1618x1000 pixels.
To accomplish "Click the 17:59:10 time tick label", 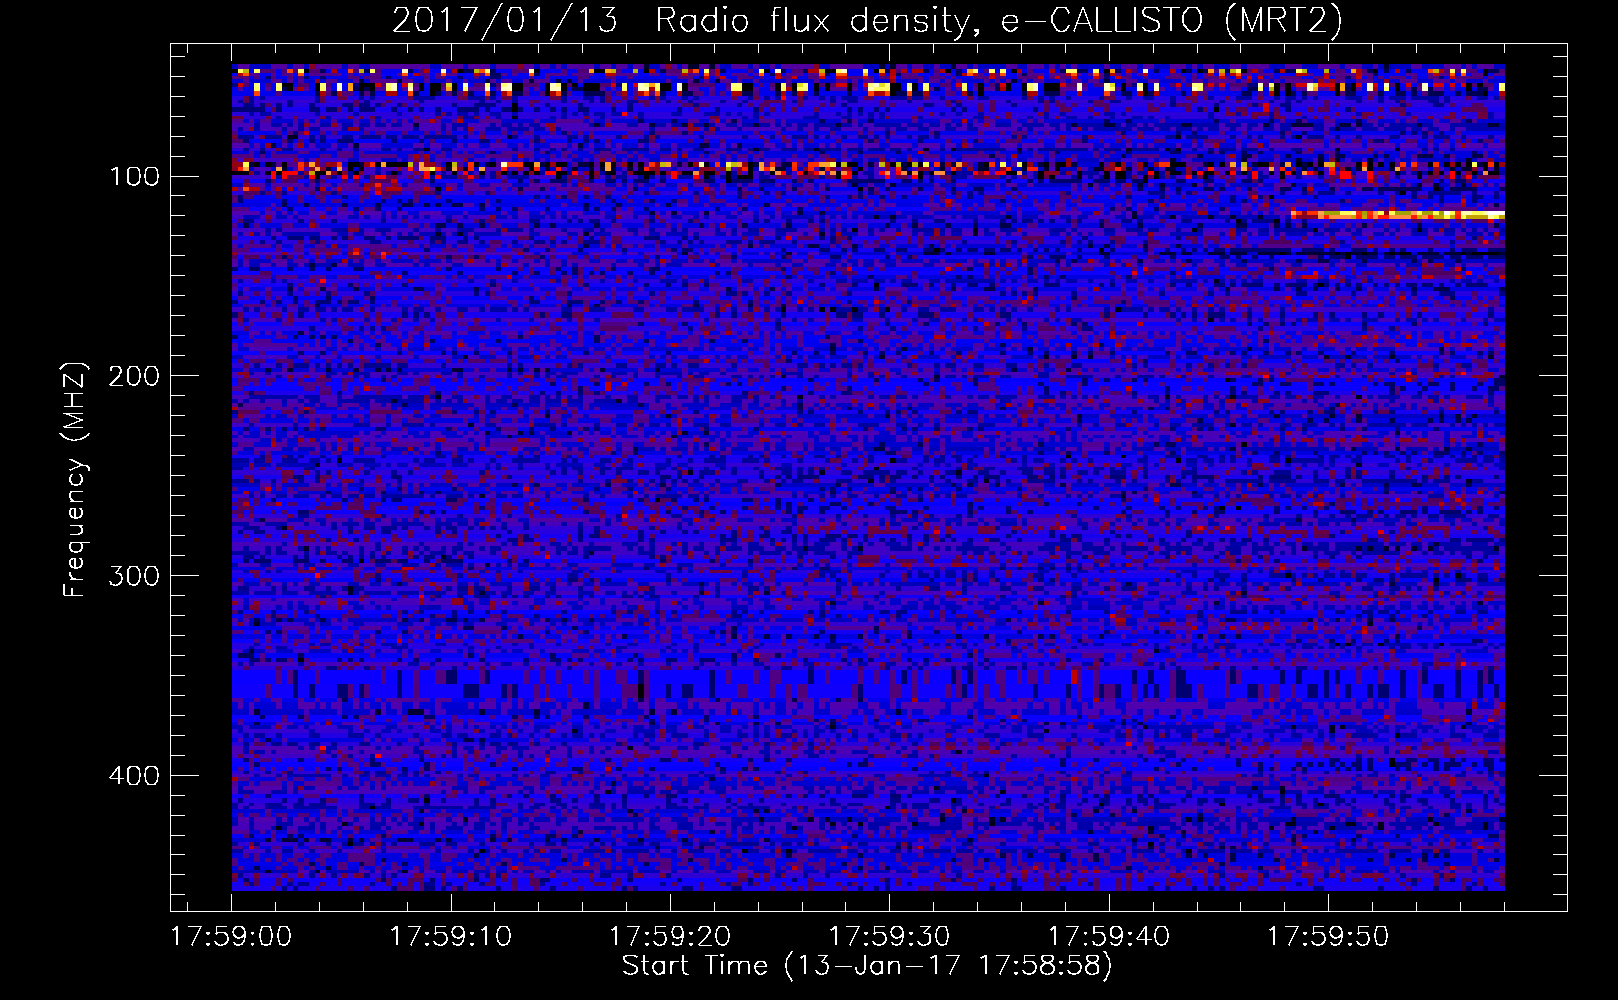I will (450, 937).
